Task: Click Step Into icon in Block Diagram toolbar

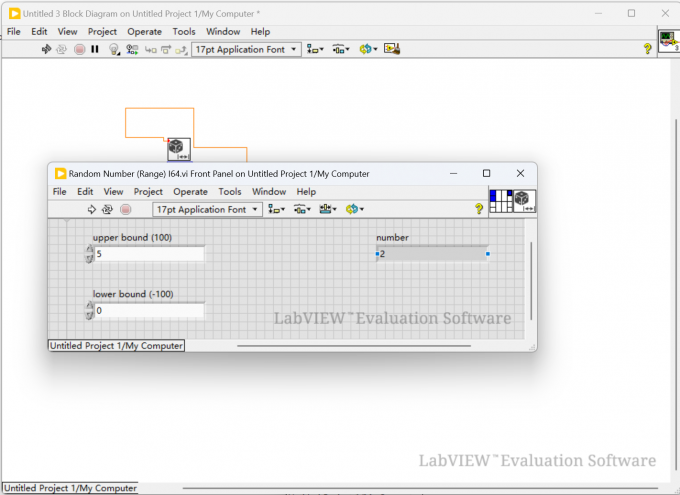Action: [150, 49]
